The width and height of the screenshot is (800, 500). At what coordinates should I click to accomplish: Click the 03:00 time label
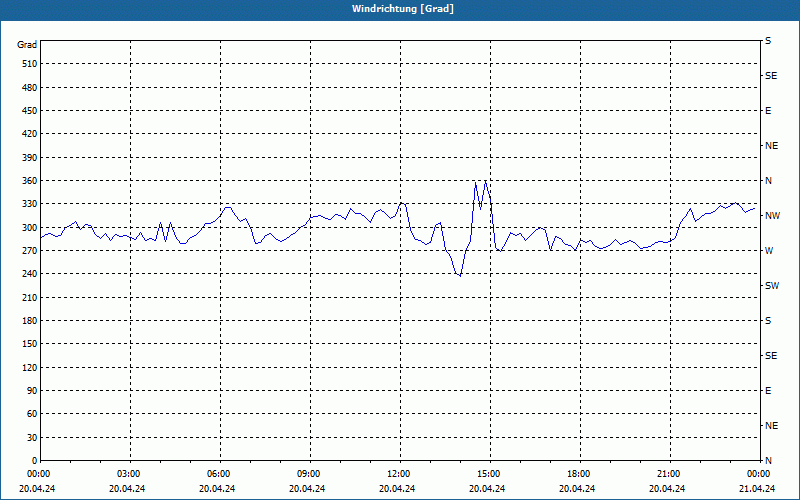pos(129,474)
